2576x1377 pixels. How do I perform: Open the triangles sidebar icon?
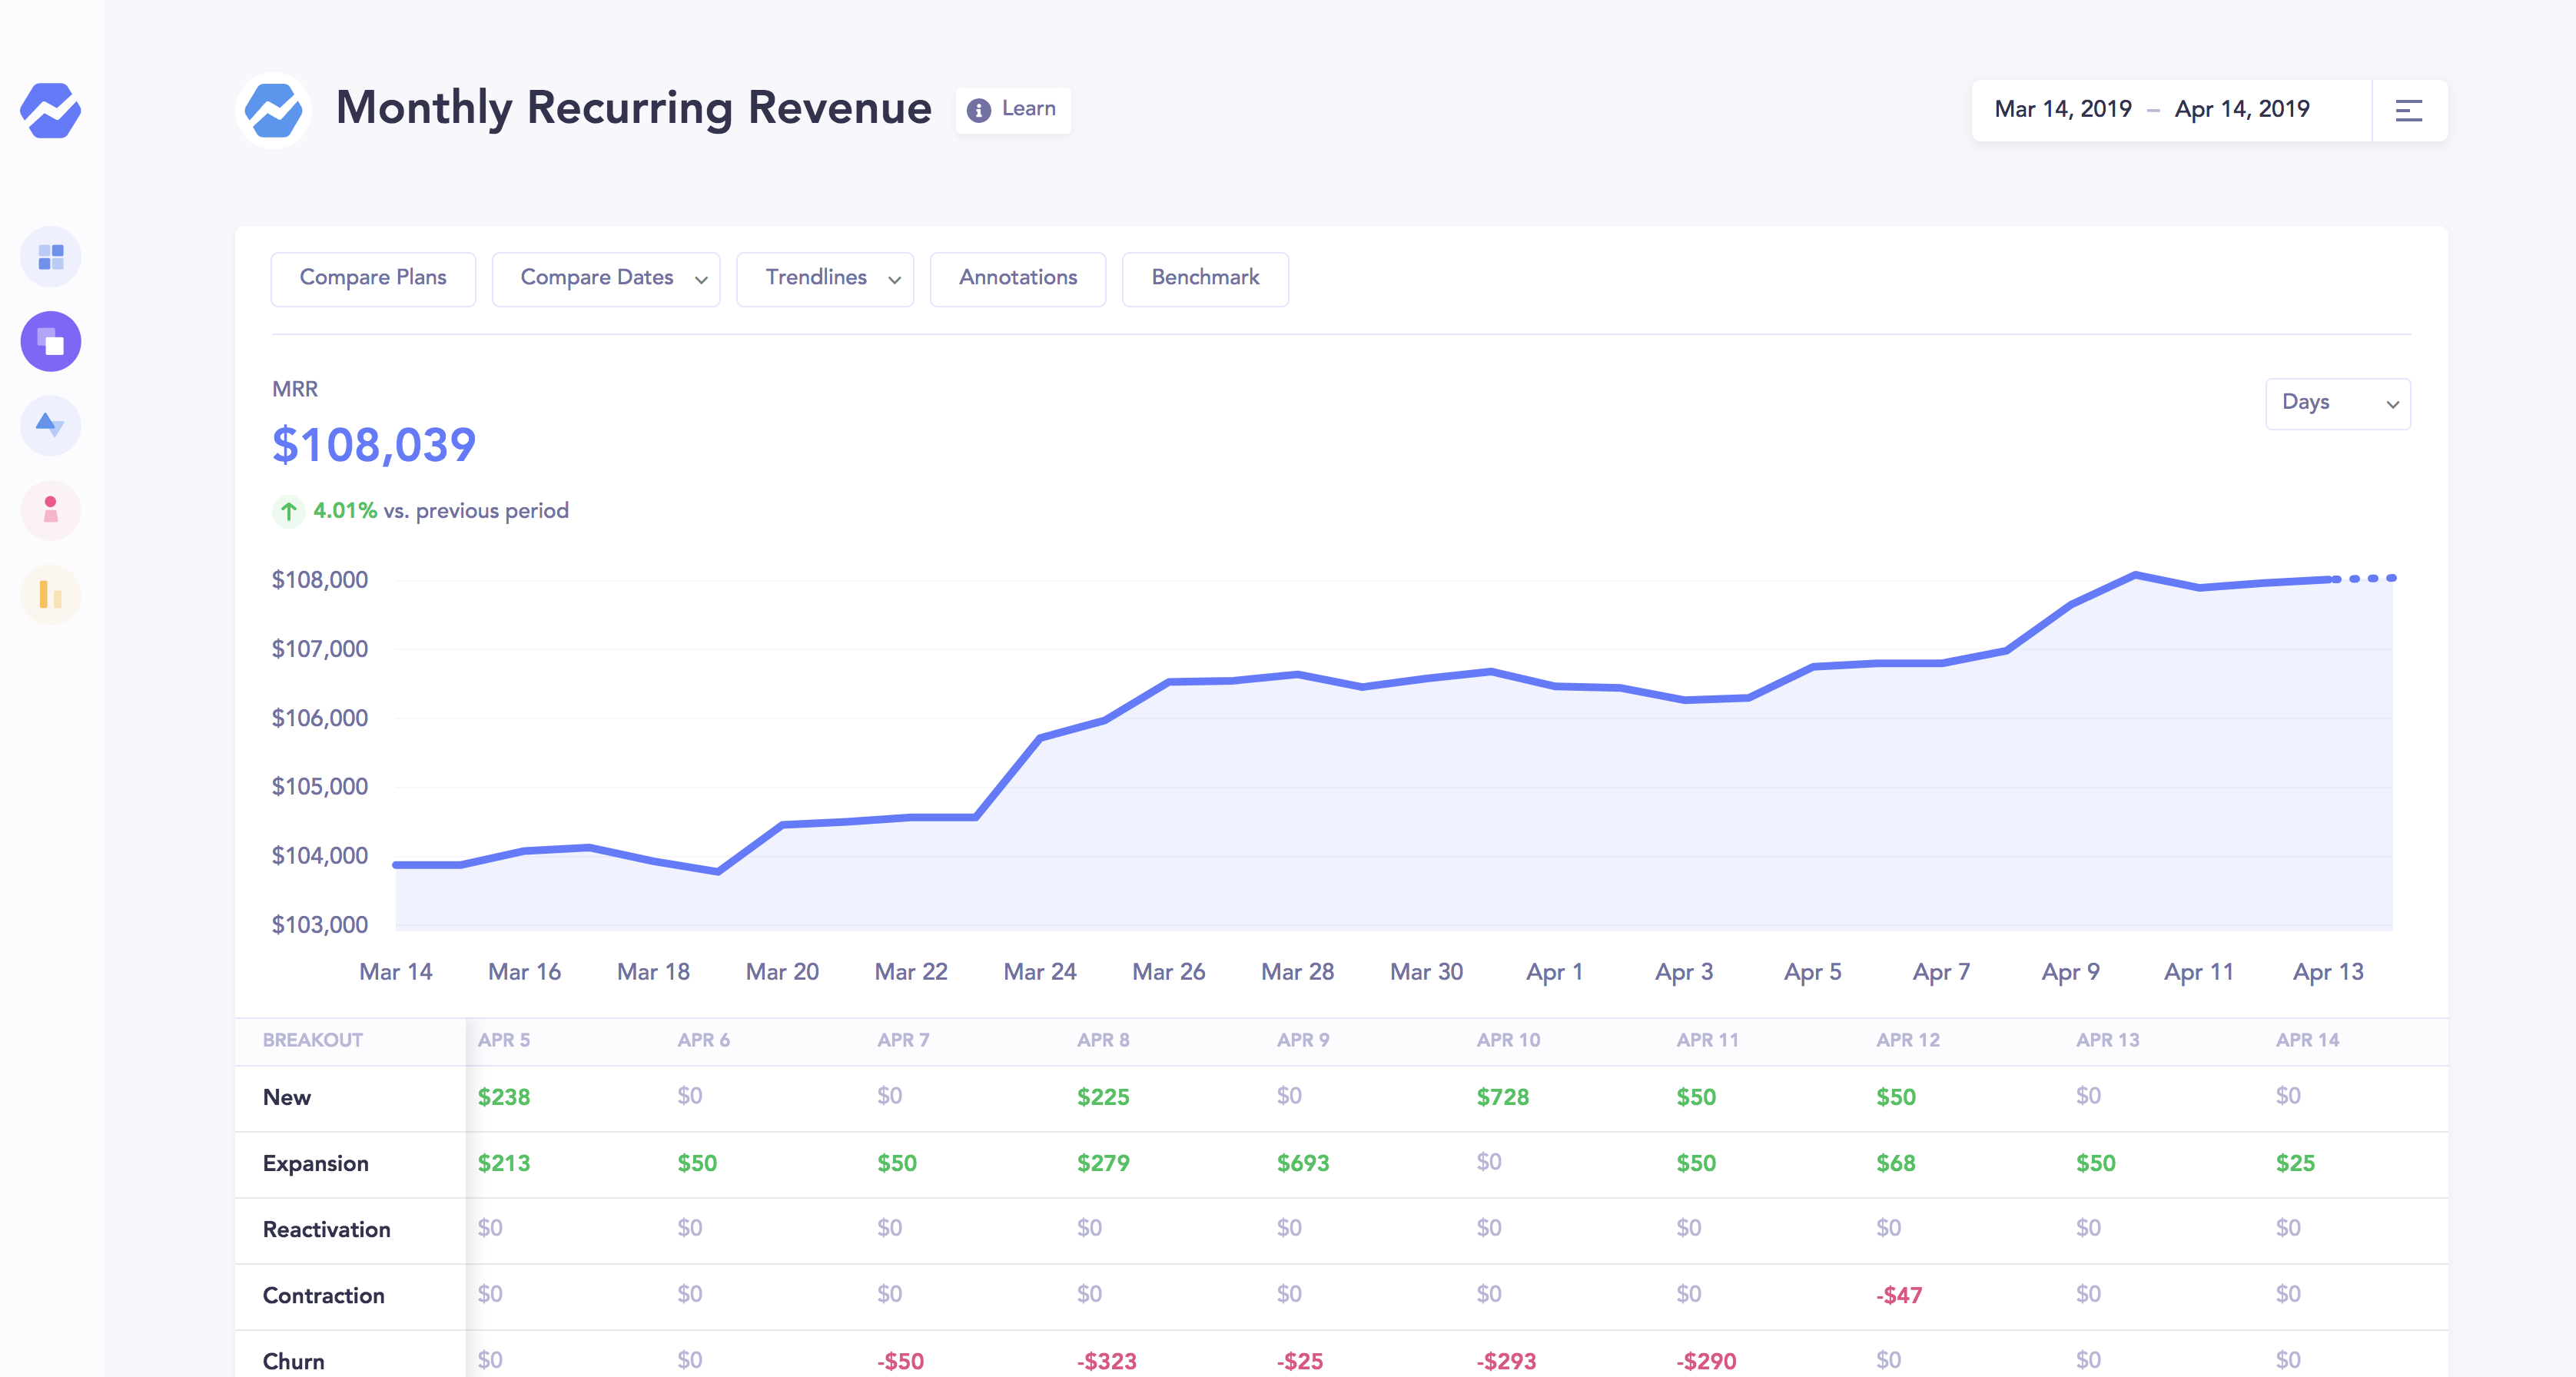click(x=50, y=425)
